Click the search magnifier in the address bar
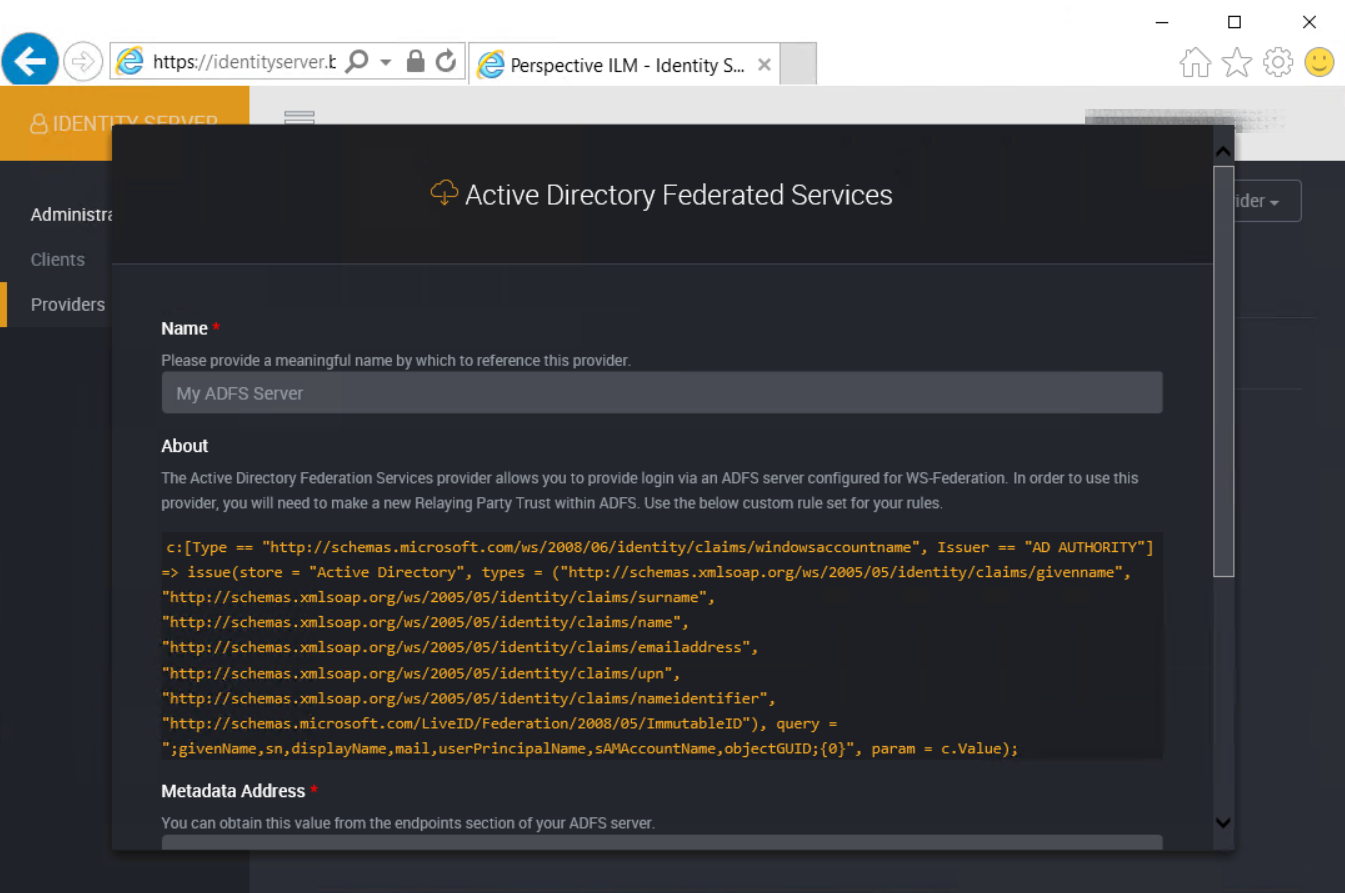1345x893 pixels. coord(356,63)
